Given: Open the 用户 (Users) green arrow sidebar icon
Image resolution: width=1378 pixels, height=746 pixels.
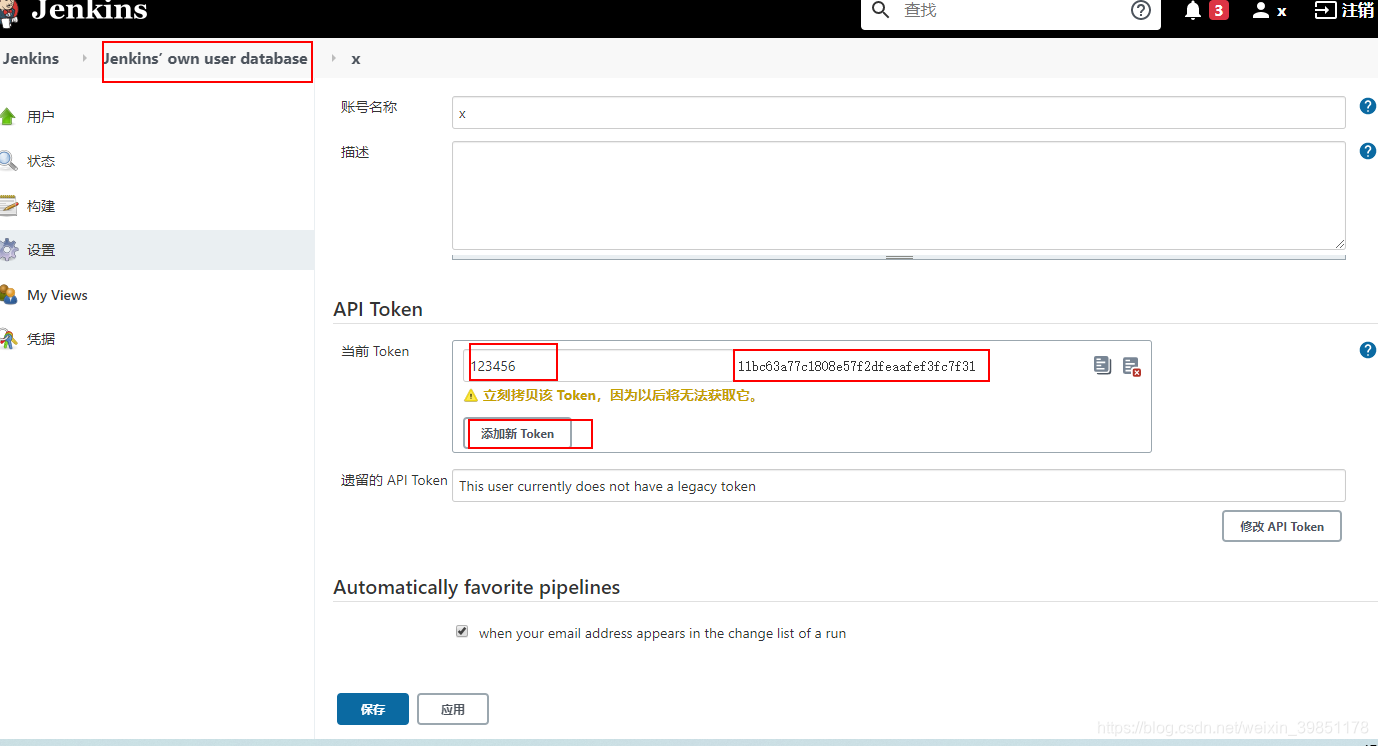Looking at the screenshot, I should click(12, 115).
